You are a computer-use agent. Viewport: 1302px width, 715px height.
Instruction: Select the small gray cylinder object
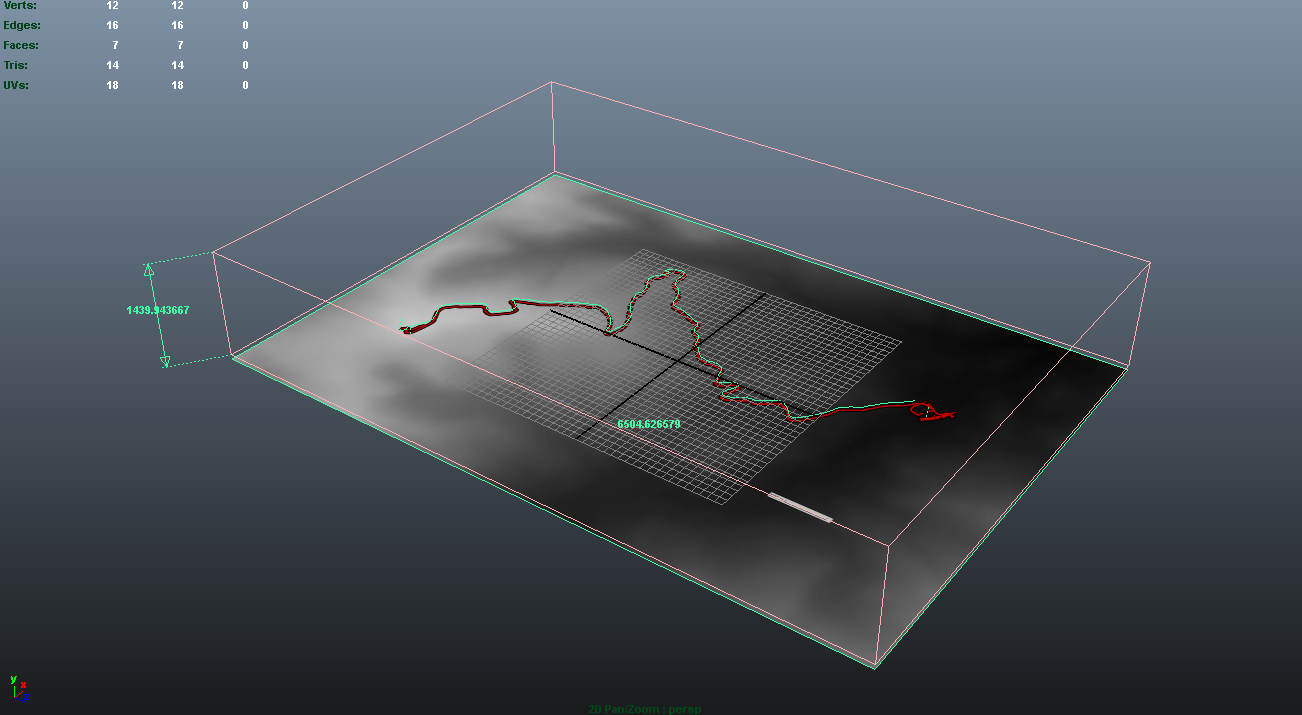point(800,507)
